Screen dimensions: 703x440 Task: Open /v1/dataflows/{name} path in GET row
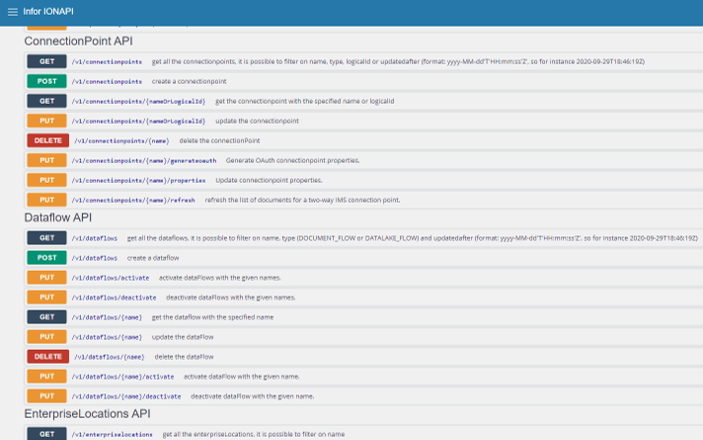click(x=107, y=317)
